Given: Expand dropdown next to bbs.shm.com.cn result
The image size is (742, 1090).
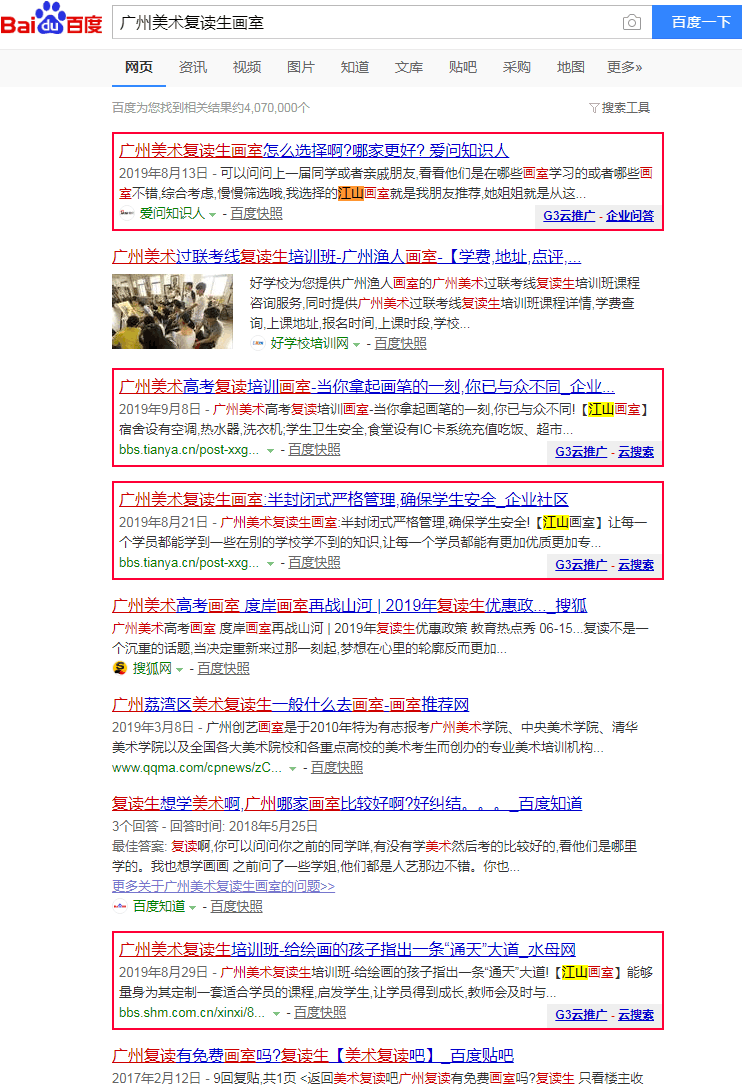Looking at the screenshot, I should [276, 1014].
